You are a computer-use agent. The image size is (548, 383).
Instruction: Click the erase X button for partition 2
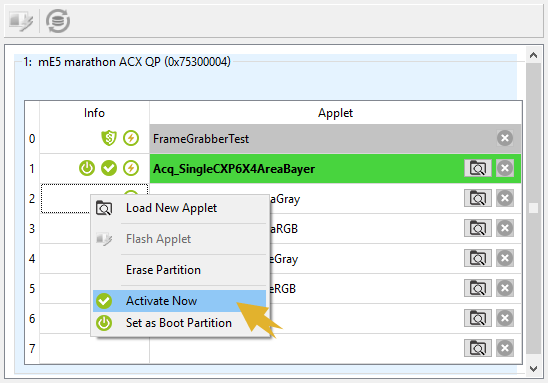pyautogui.click(x=505, y=198)
